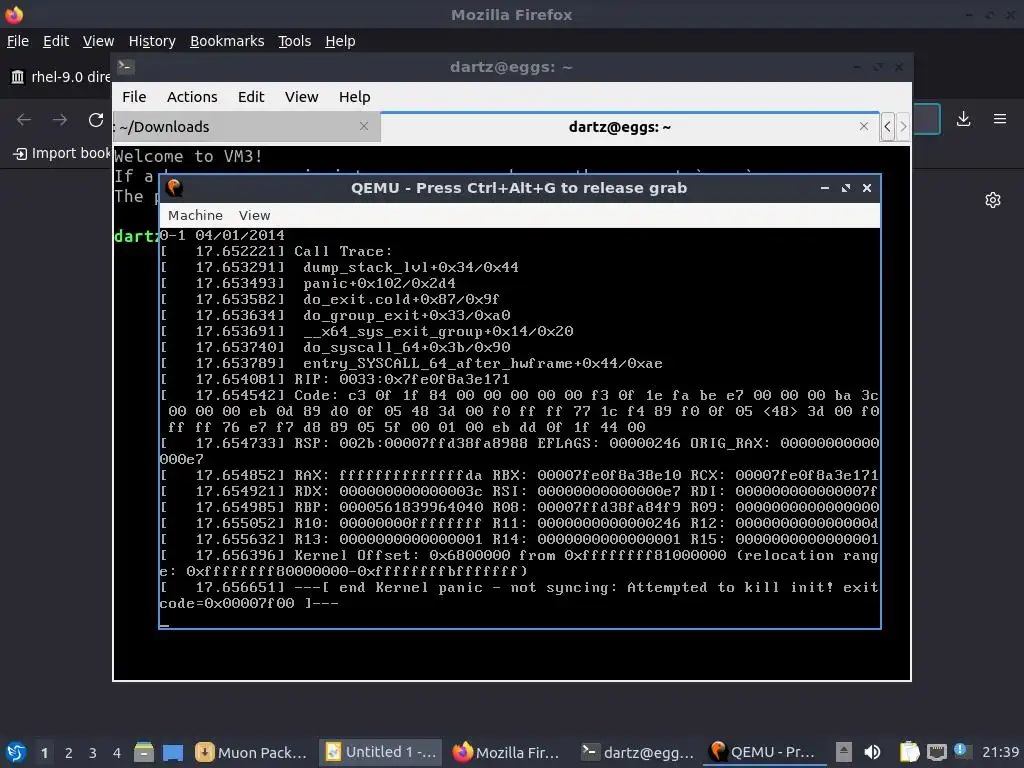The image size is (1024, 768).
Task: Open Firefox Tools menu
Action: pyautogui.click(x=295, y=41)
